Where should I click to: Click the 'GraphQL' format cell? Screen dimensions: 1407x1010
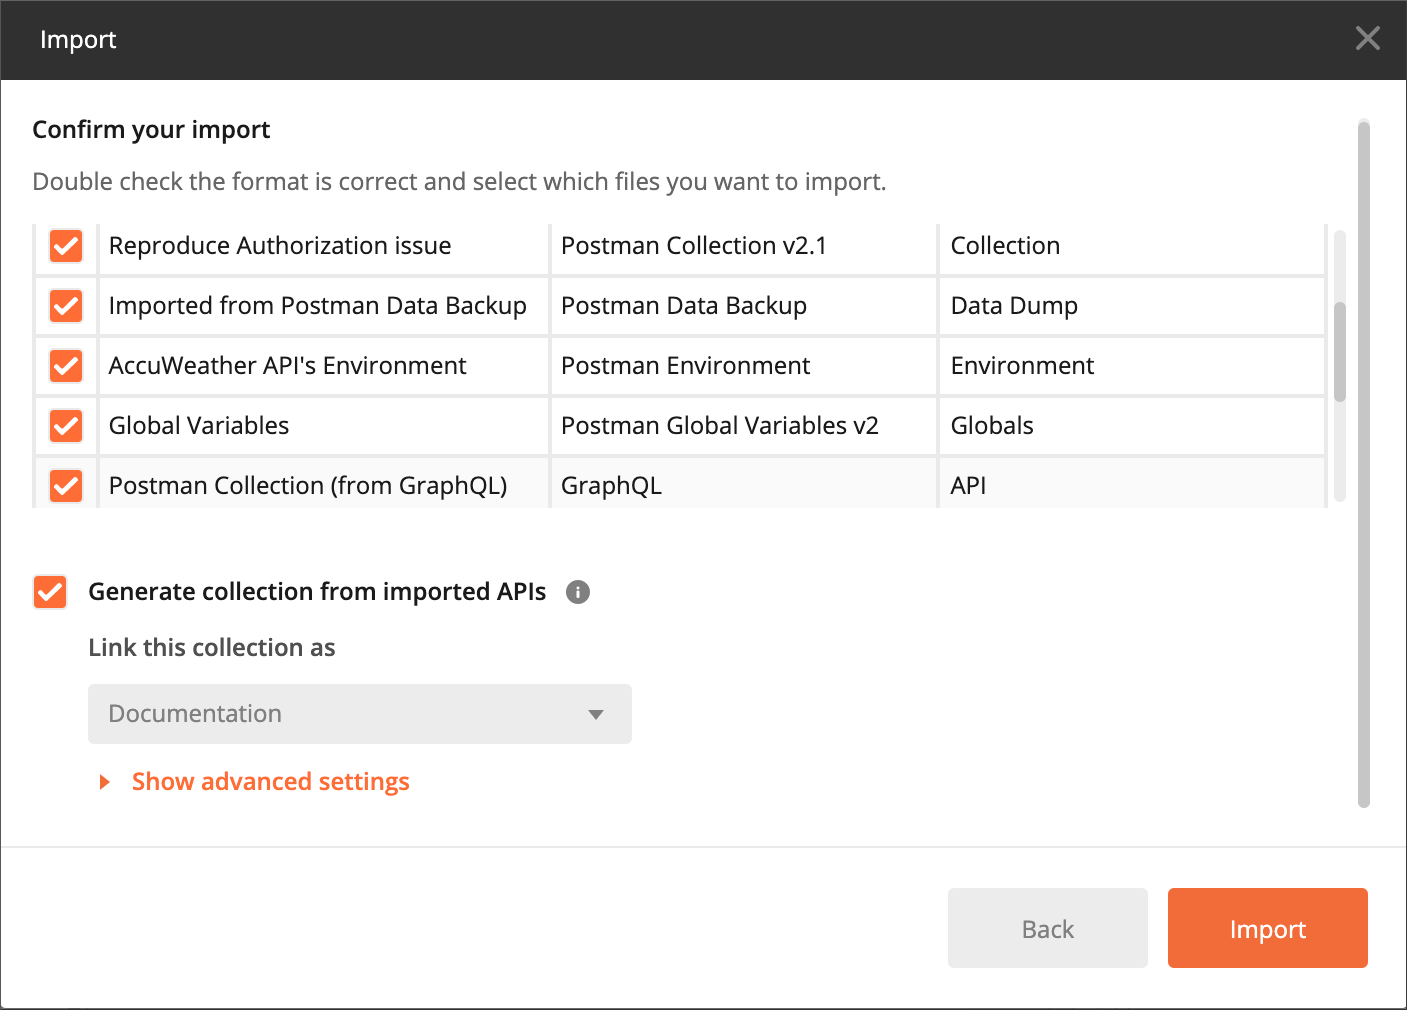click(x=744, y=484)
